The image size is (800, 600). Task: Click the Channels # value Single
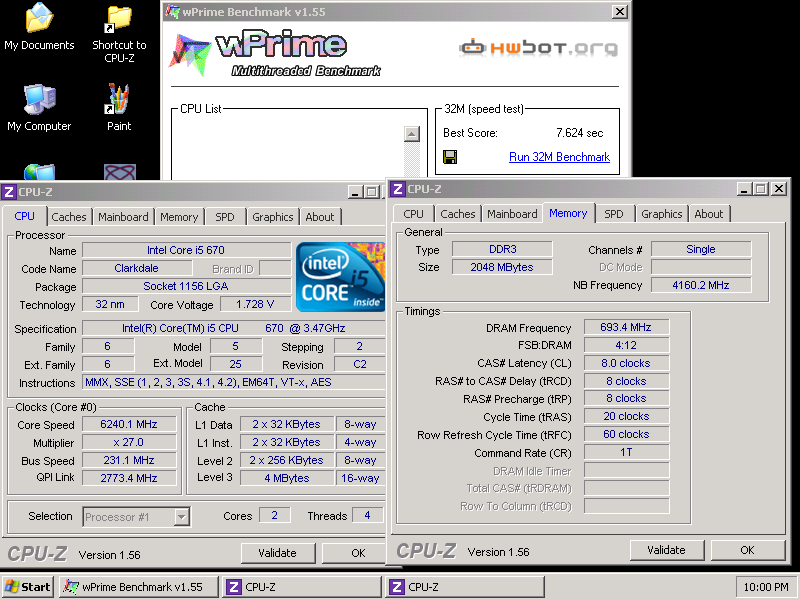(701, 249)
